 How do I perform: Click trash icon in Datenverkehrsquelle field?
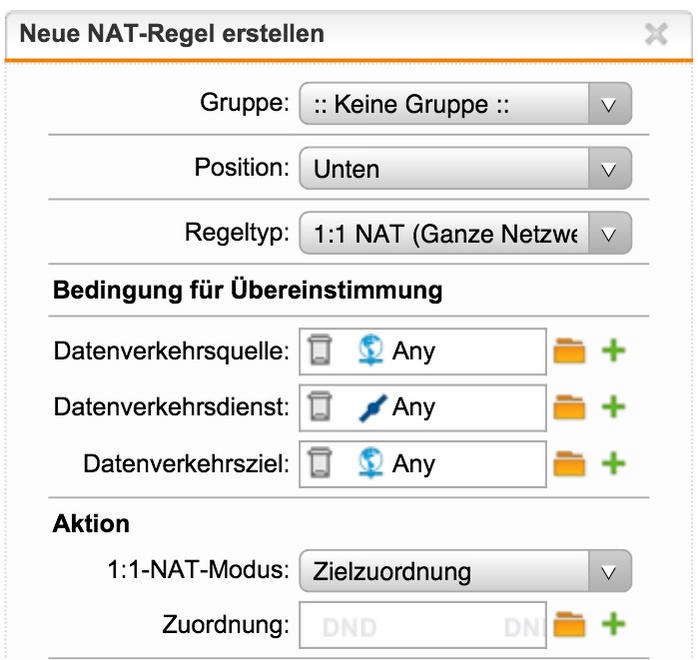click(320, 351)
